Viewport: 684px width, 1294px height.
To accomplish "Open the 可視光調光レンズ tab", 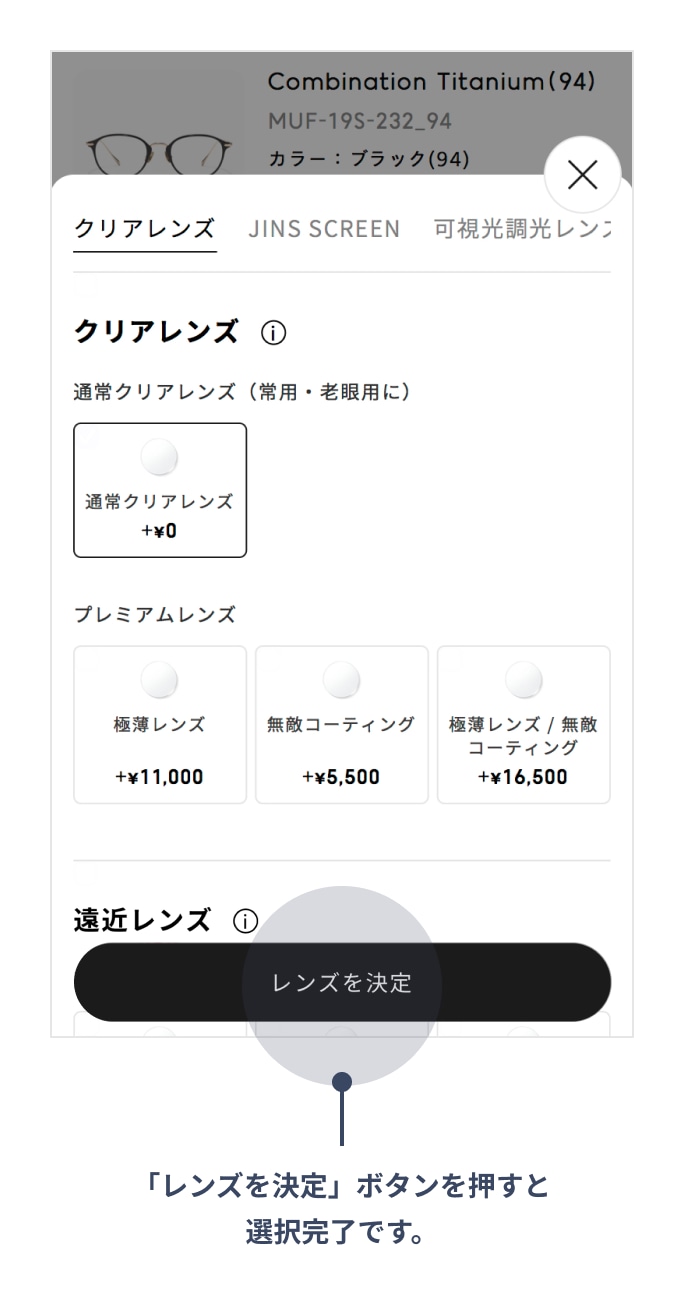I will tap(521, 229).
